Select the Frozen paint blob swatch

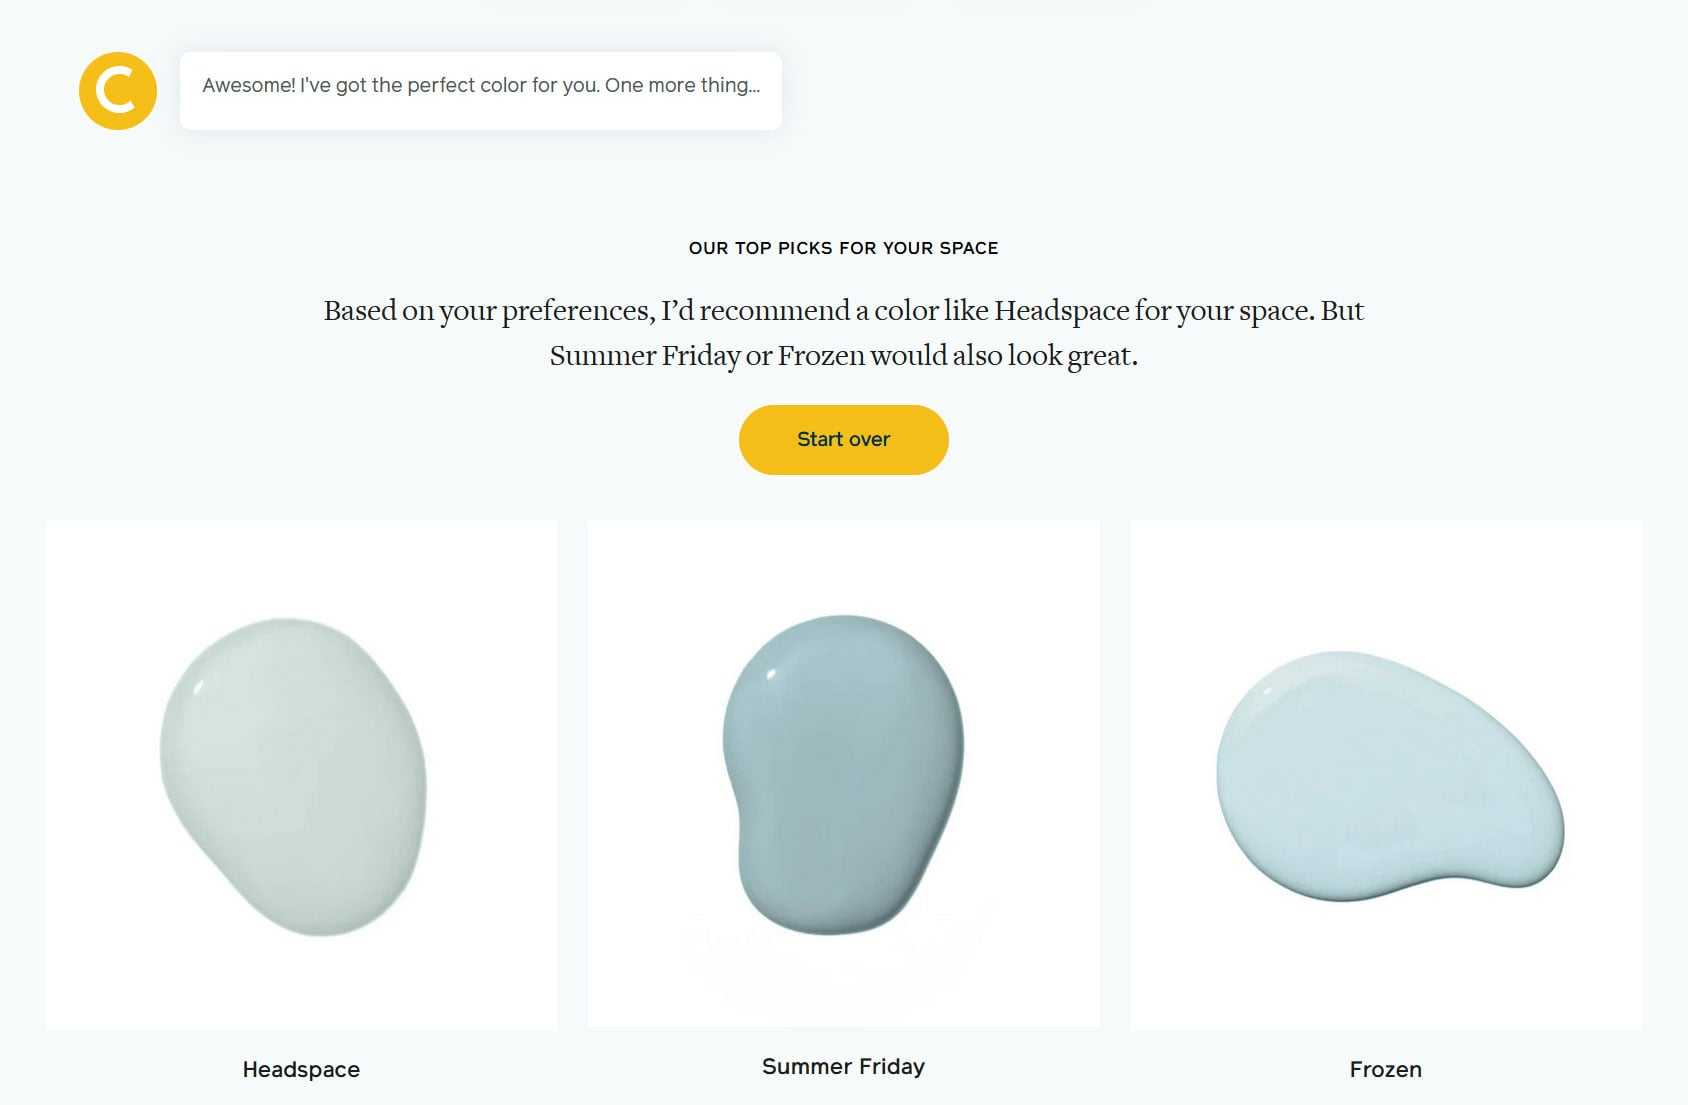click(1389, 776)
